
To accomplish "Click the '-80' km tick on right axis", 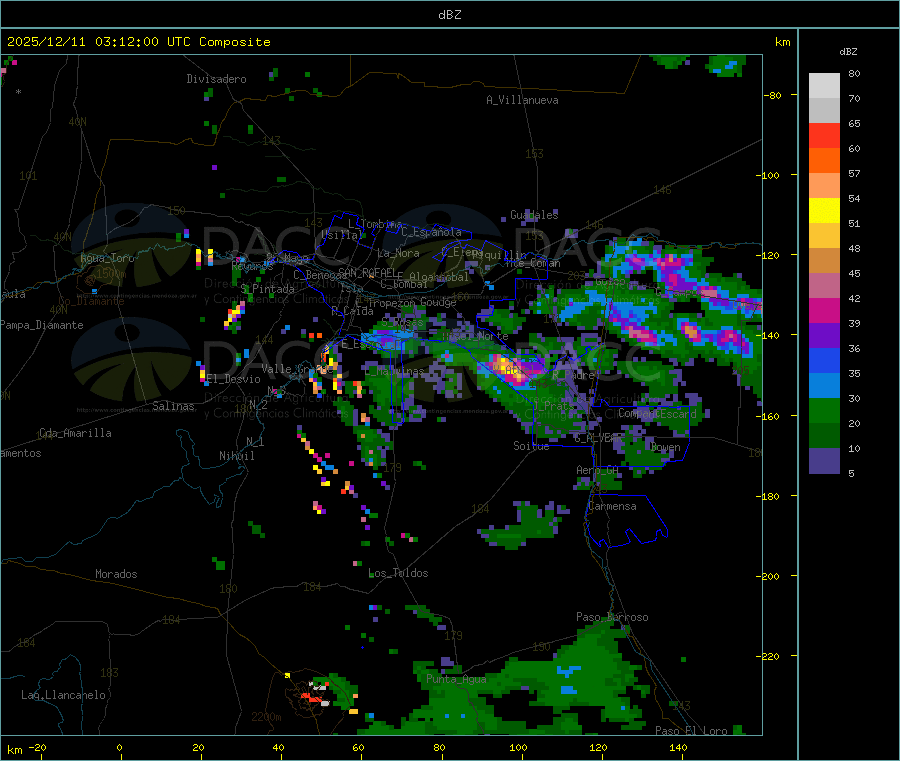I will pyautogui.click(x=773, y=95).
